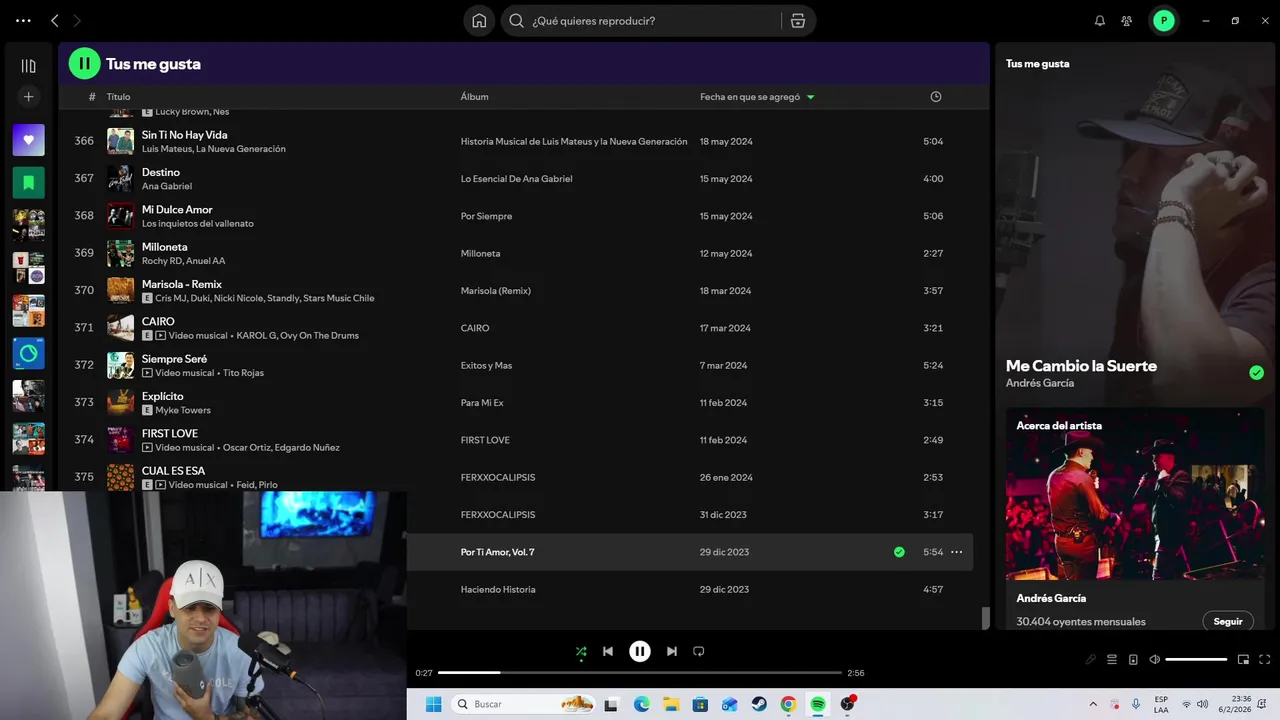Open Steam from the taskbar
Image resolution: width=1280 pixels, height=720 pixels.
click(x=759, y=704)
